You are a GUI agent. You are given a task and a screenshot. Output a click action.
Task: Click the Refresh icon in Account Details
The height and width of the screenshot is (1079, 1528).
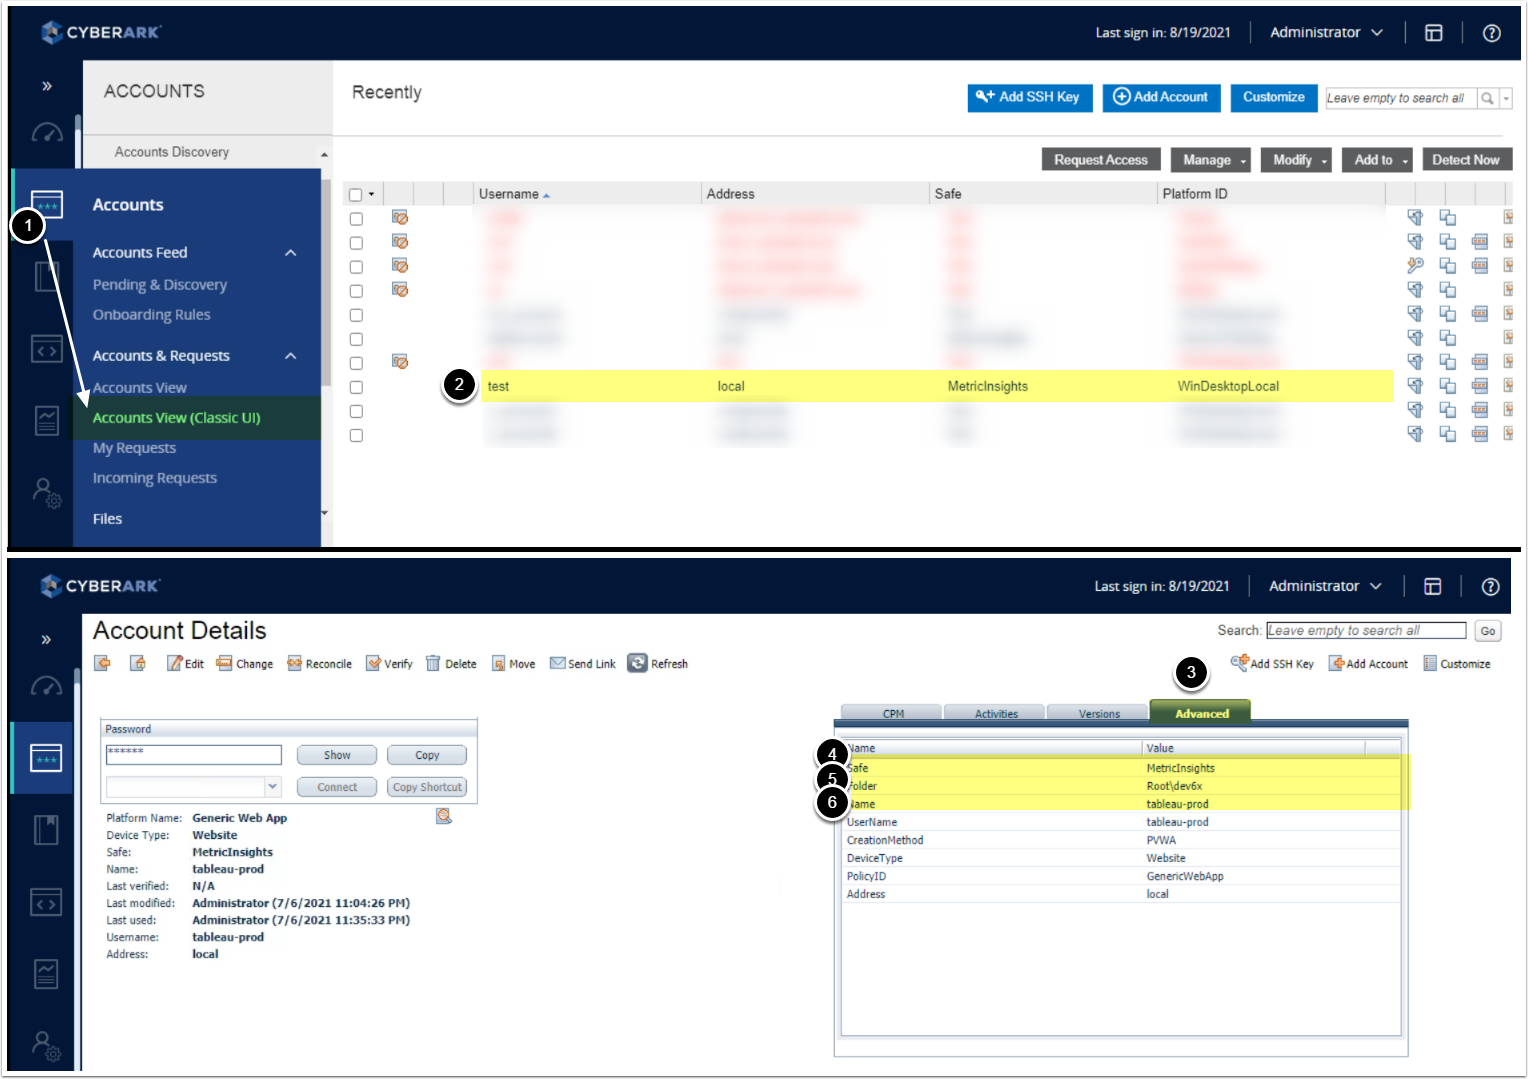tap(637, 663)
